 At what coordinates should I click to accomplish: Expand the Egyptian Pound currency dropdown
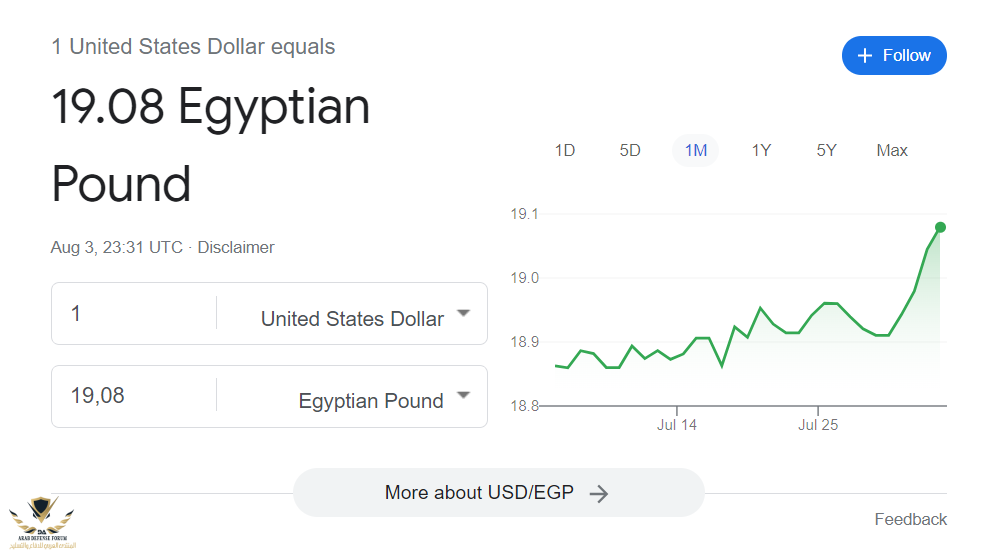tap(463, 396)
